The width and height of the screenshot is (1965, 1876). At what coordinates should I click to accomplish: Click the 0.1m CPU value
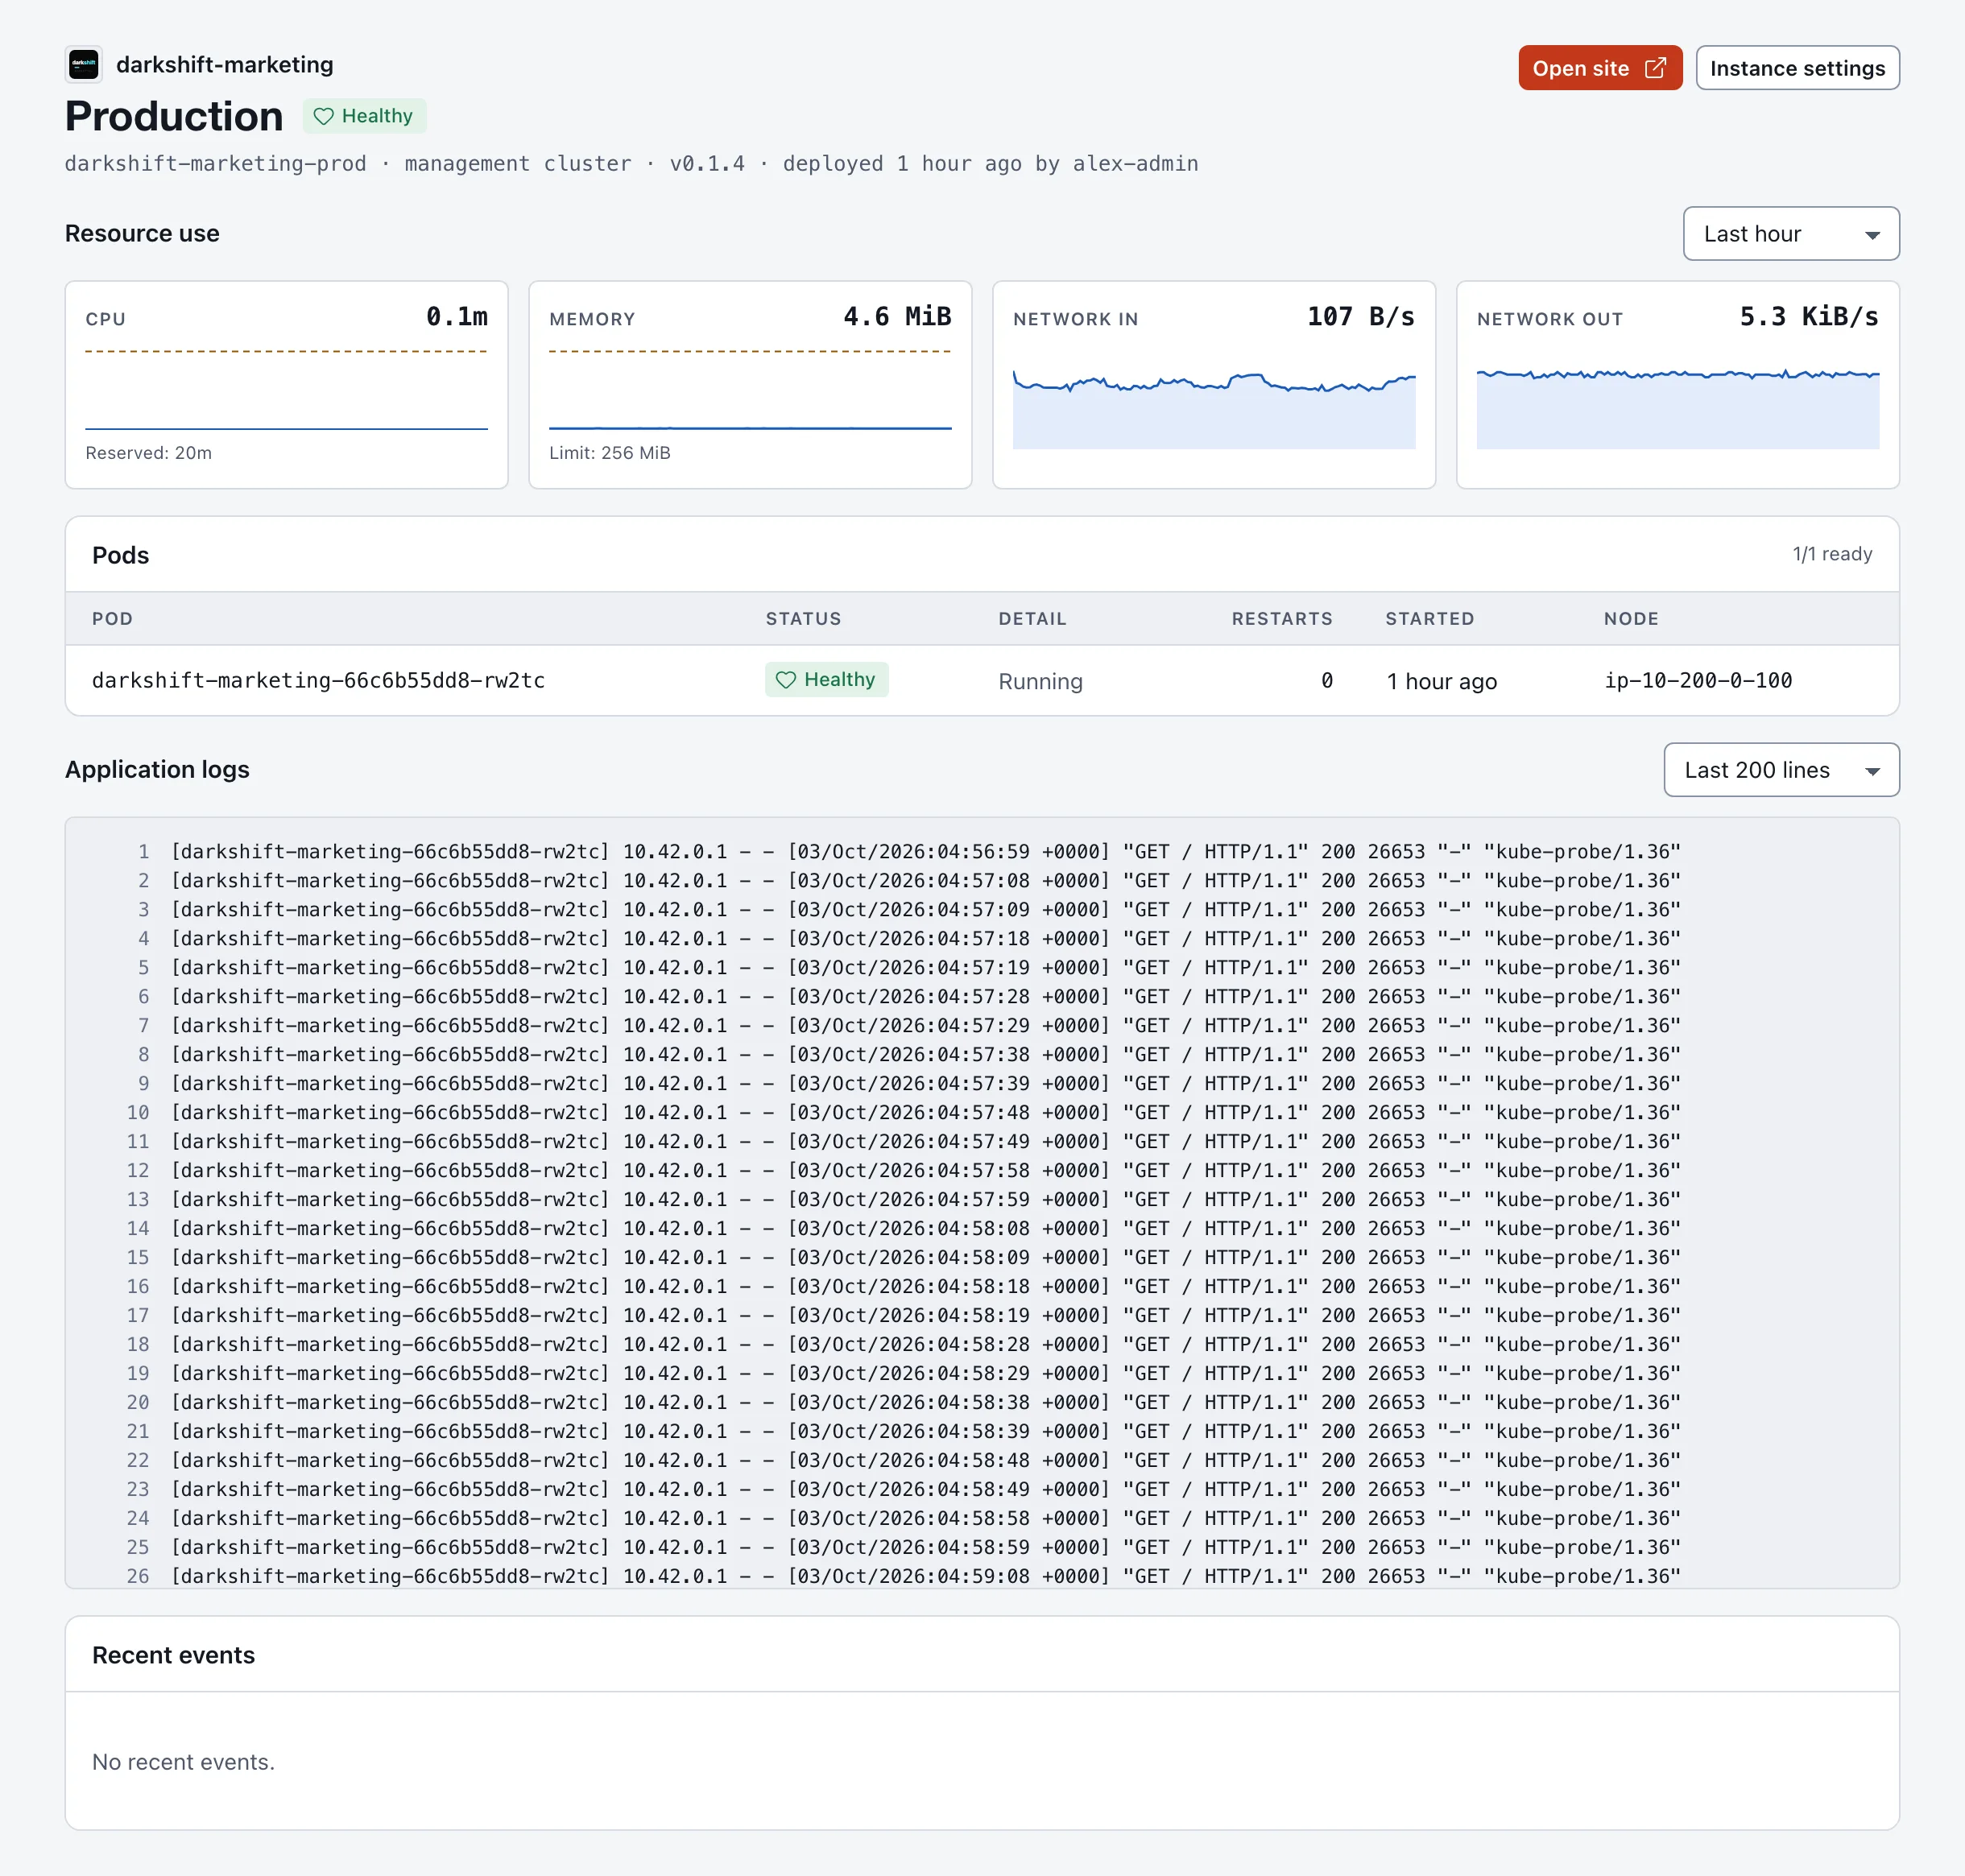click(457, 317)
